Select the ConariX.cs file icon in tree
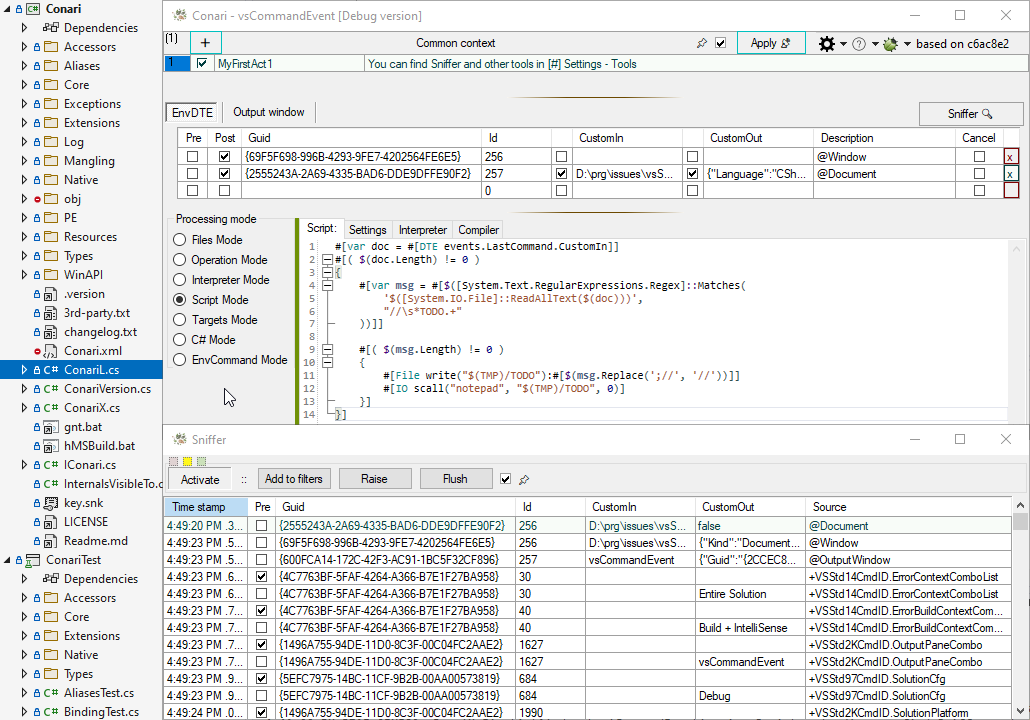1030x720 pixels. click(49, 408)
